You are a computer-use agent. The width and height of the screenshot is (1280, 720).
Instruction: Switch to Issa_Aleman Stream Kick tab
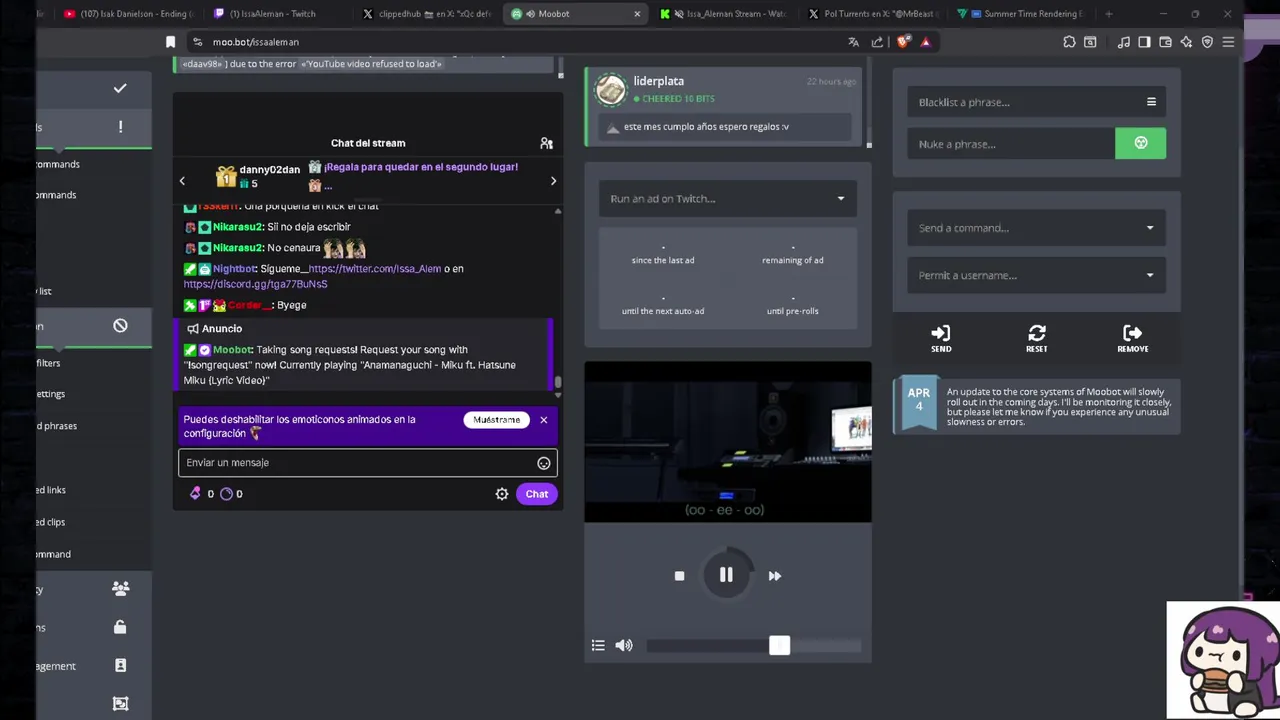click(x=724, y=14)
